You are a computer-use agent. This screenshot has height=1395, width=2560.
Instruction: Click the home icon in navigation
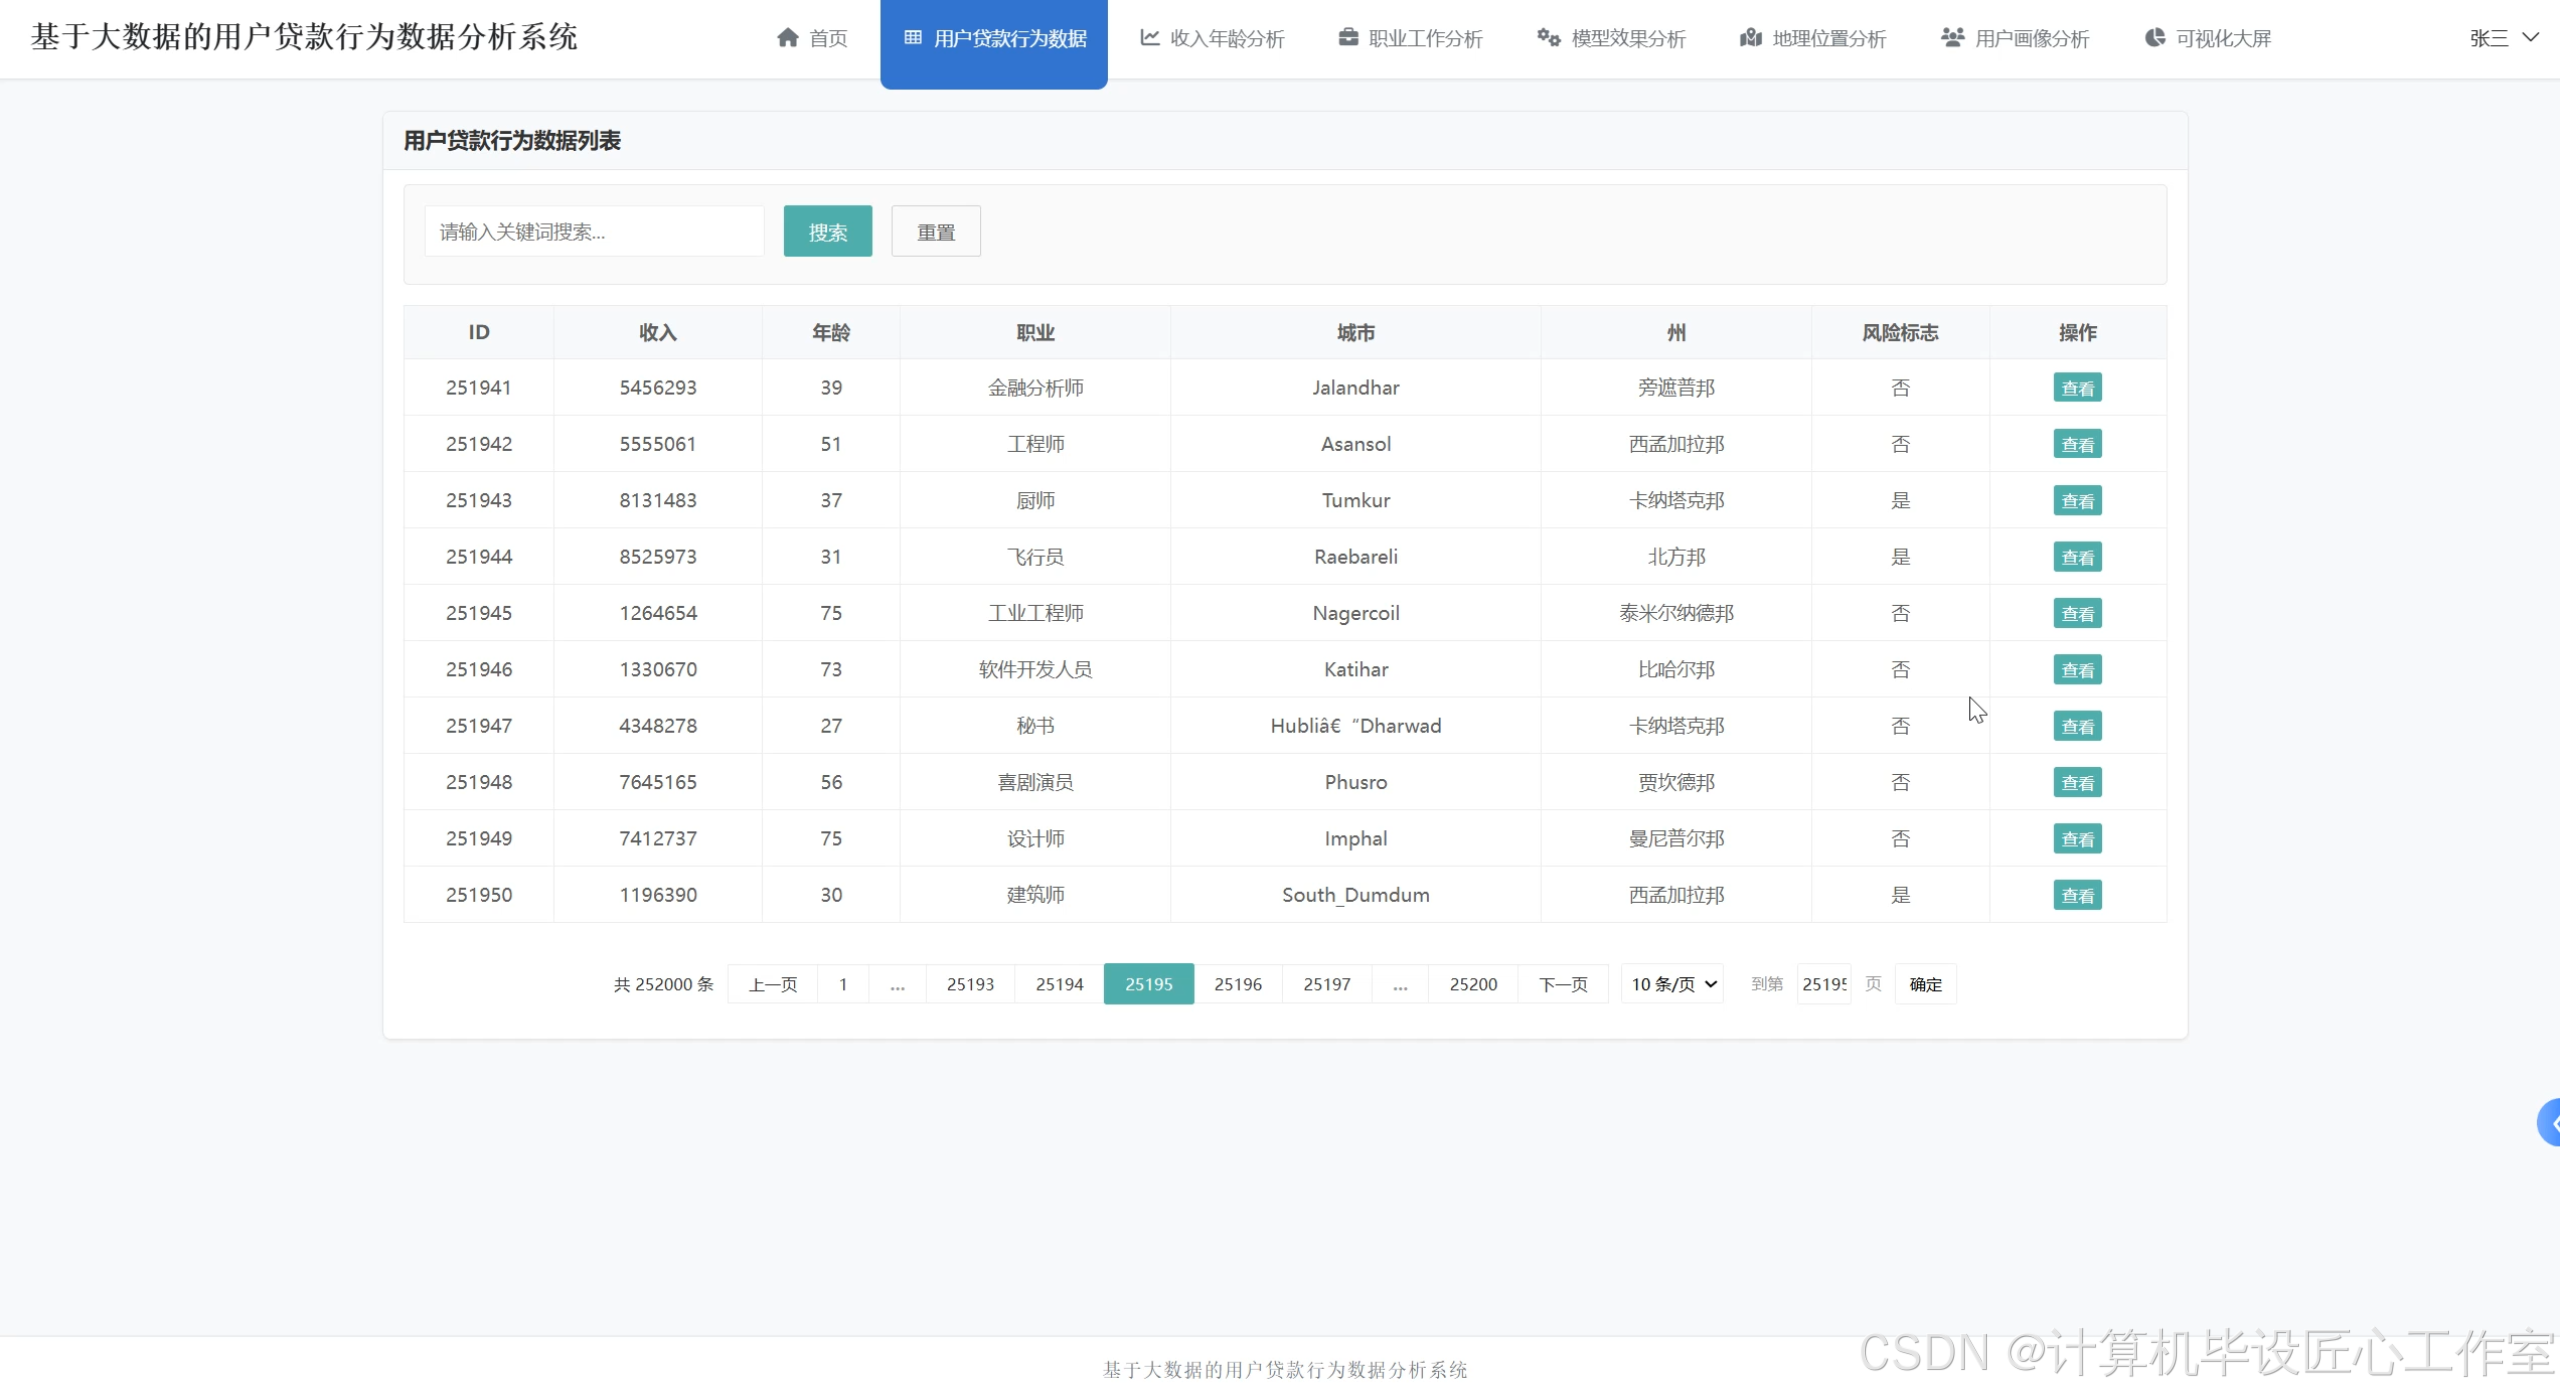click(788, 38)
